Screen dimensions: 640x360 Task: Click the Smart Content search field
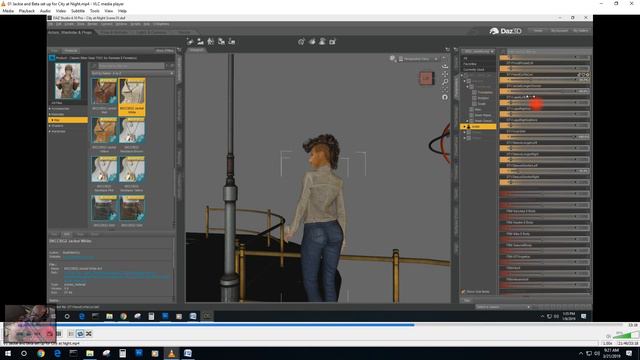click(x=131, y=66)
